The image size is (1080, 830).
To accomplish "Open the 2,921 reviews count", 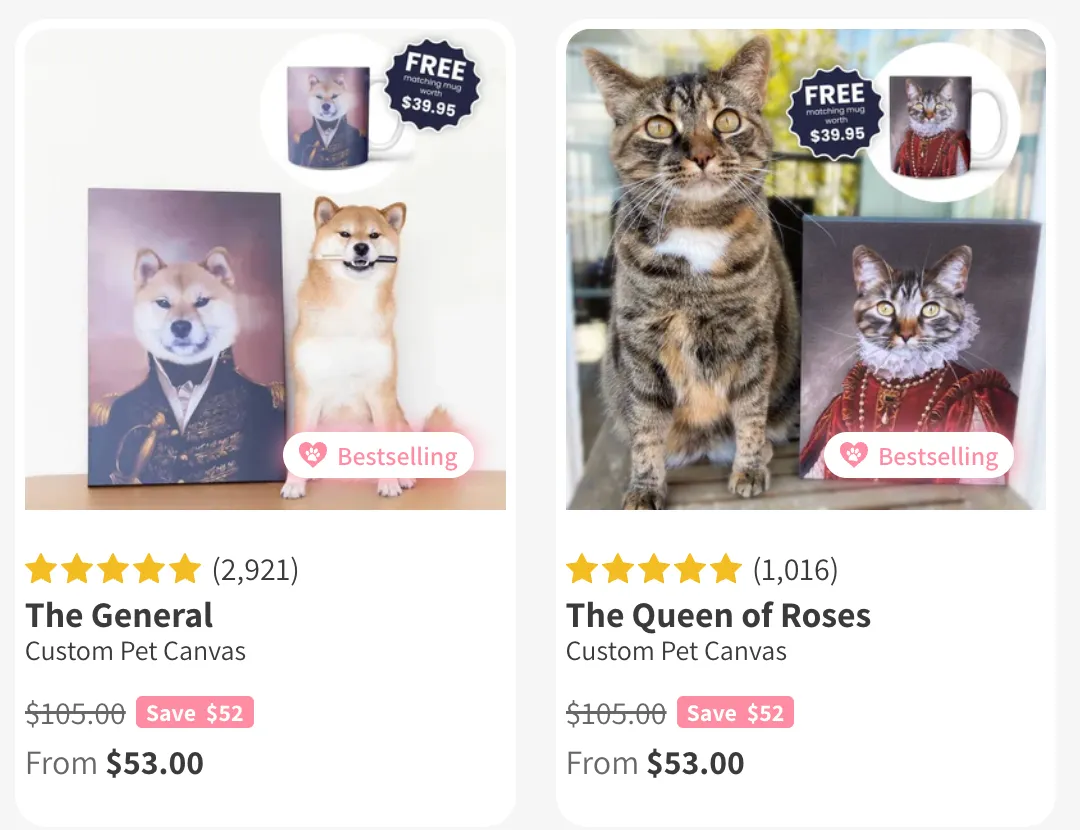I will (x=255, y=570).
